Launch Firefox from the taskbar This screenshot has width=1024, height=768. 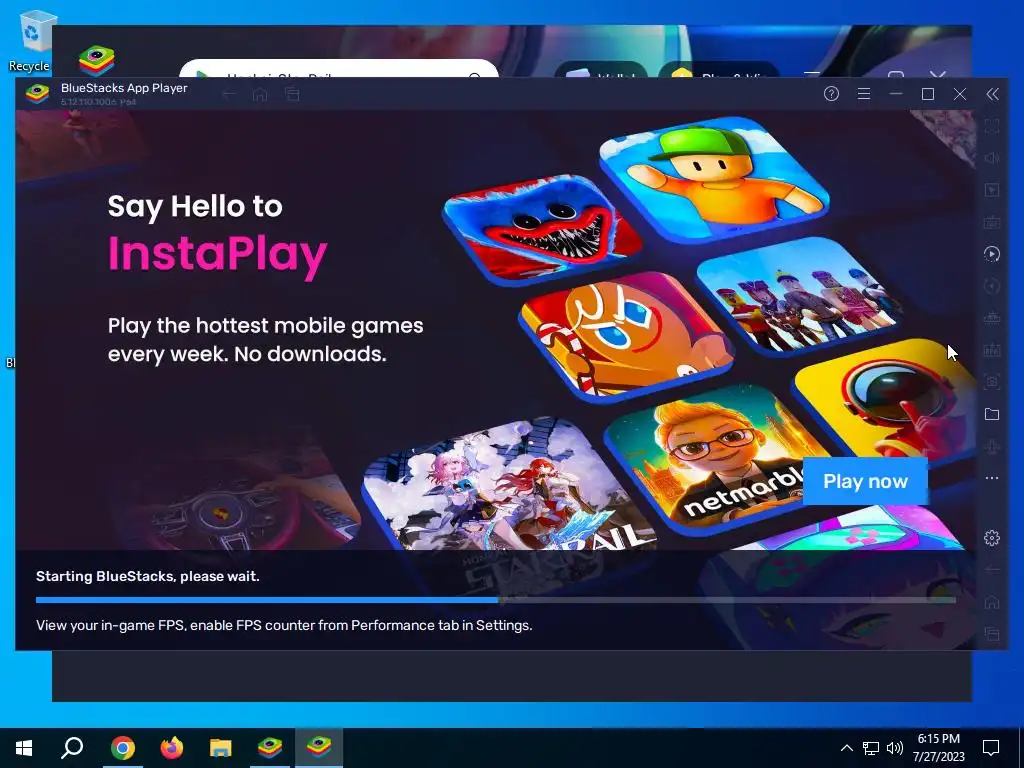171,748
